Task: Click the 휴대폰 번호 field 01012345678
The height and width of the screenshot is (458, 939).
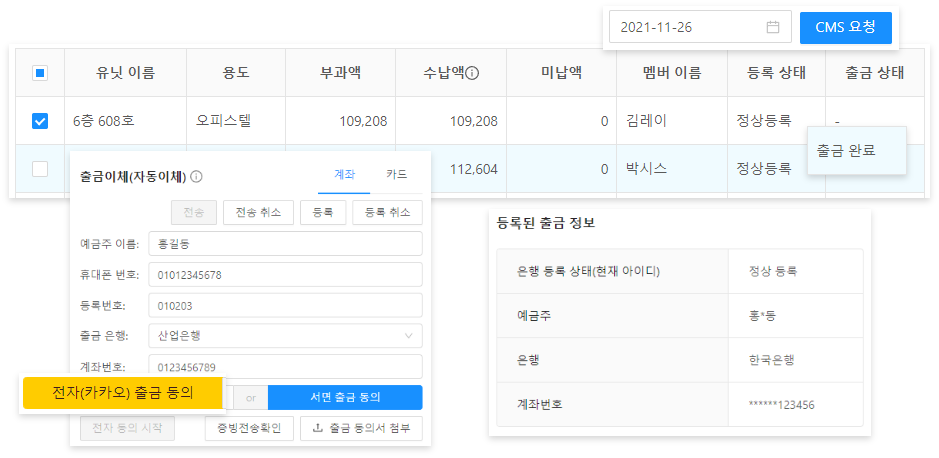Action: tap(286, 275)
